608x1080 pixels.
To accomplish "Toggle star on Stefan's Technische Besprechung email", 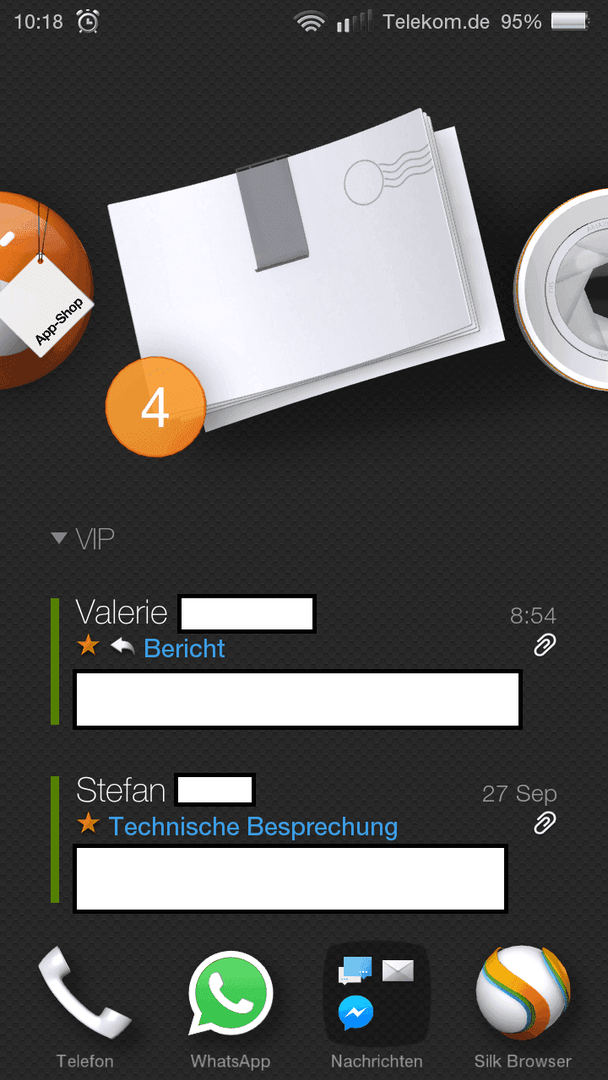I will point(87,823).
